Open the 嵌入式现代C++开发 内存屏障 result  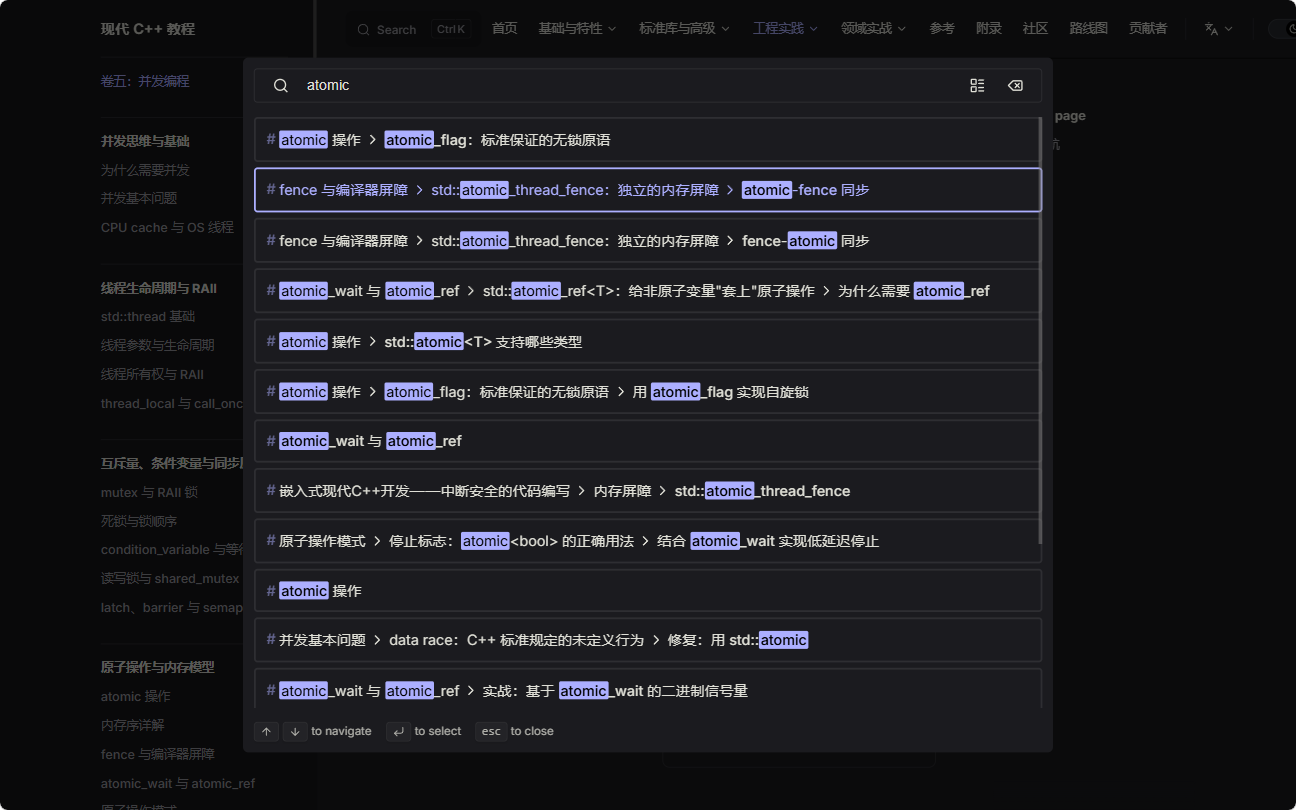click(x=647, y=491)
